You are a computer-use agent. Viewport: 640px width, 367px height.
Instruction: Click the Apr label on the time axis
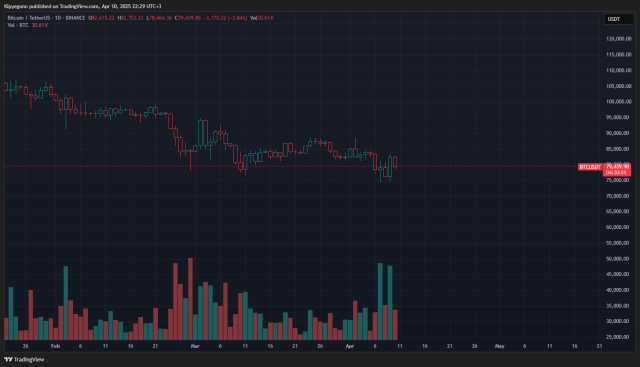pos(349,346)
